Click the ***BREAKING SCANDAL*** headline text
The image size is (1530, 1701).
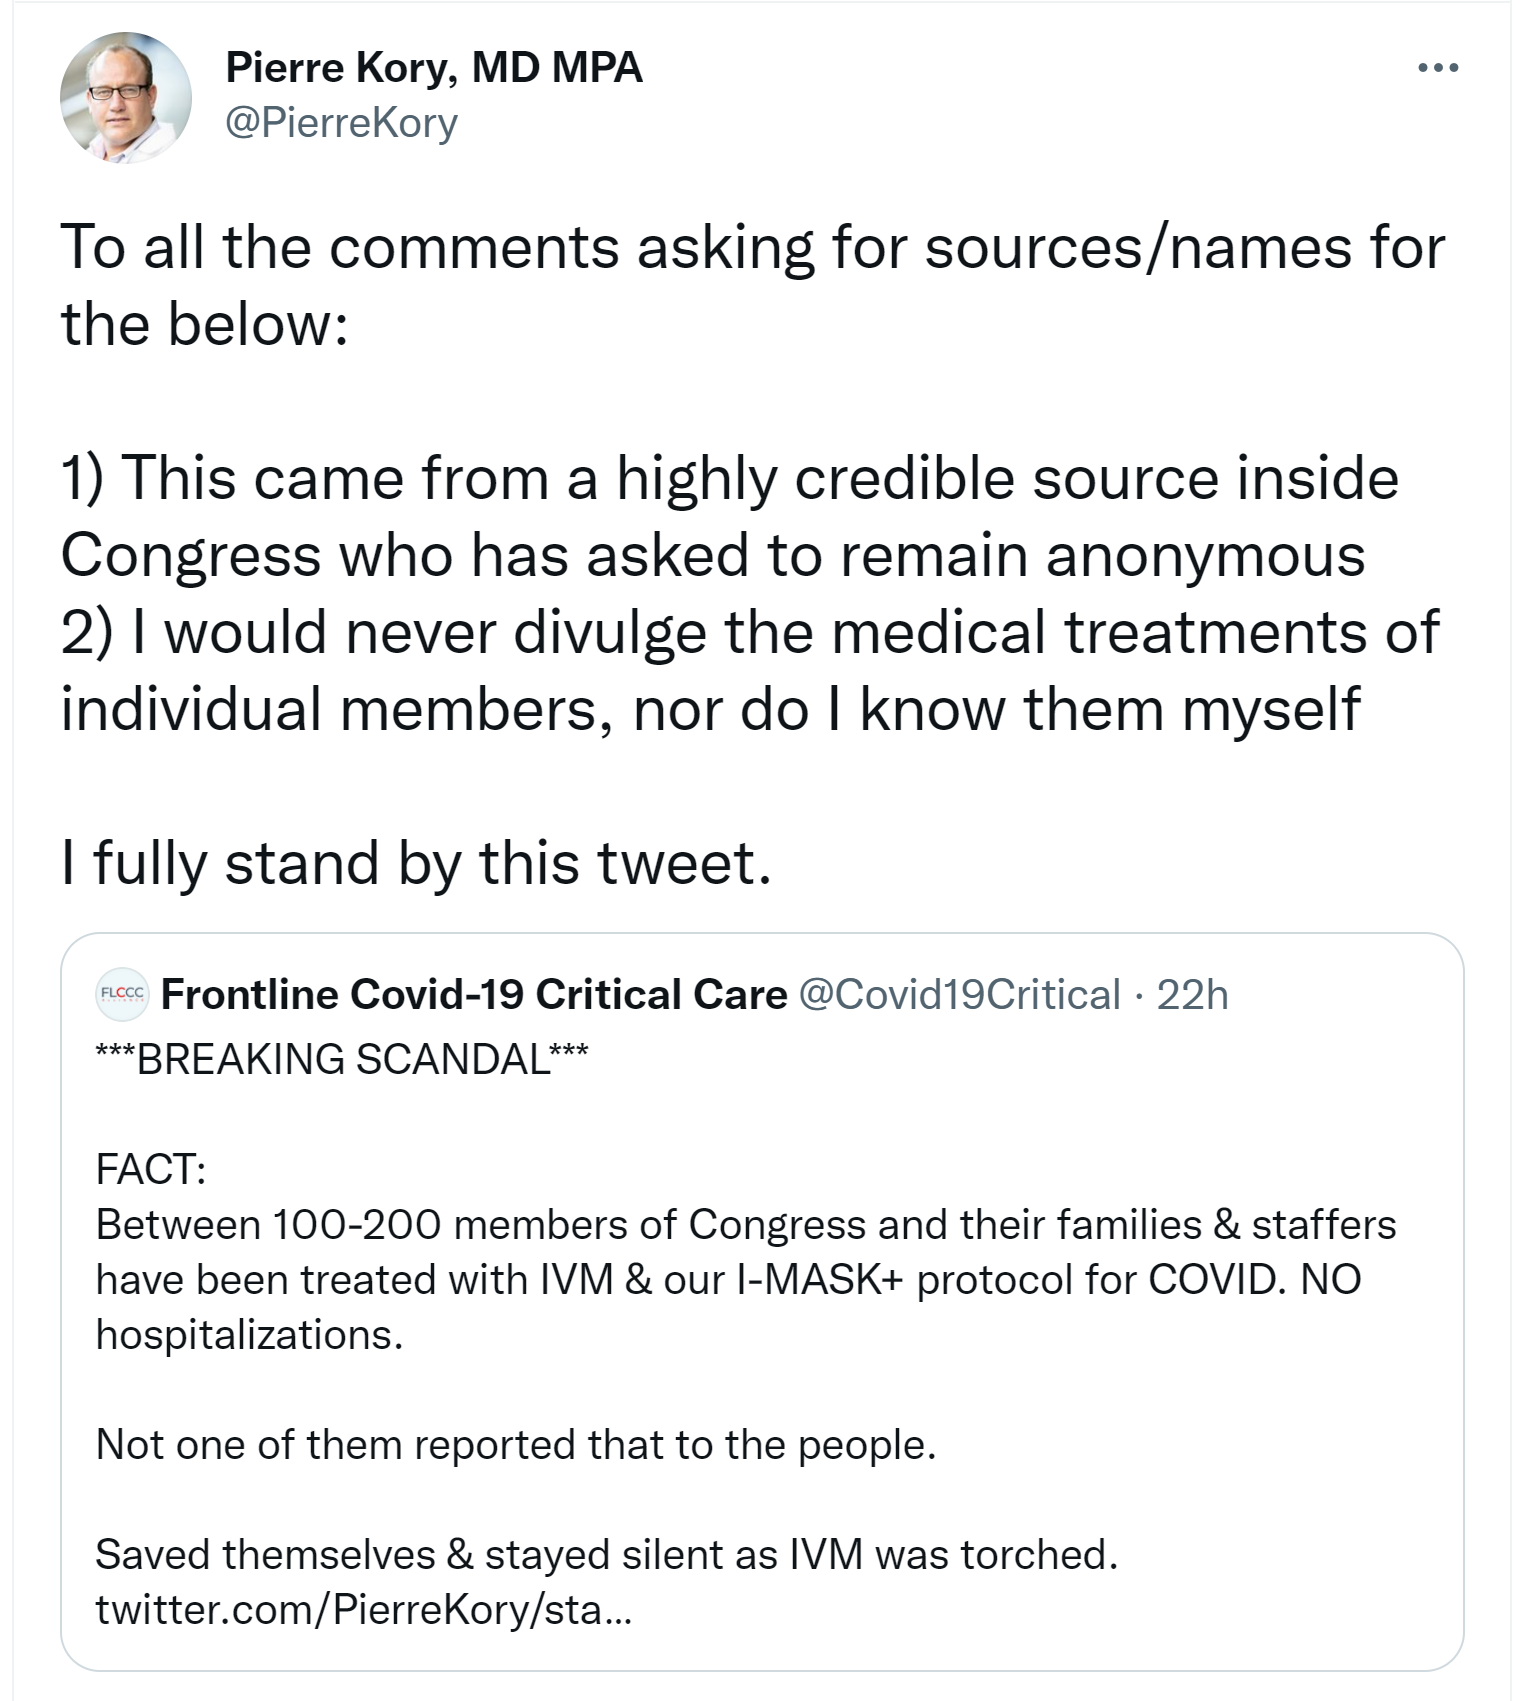point(342,1059)
